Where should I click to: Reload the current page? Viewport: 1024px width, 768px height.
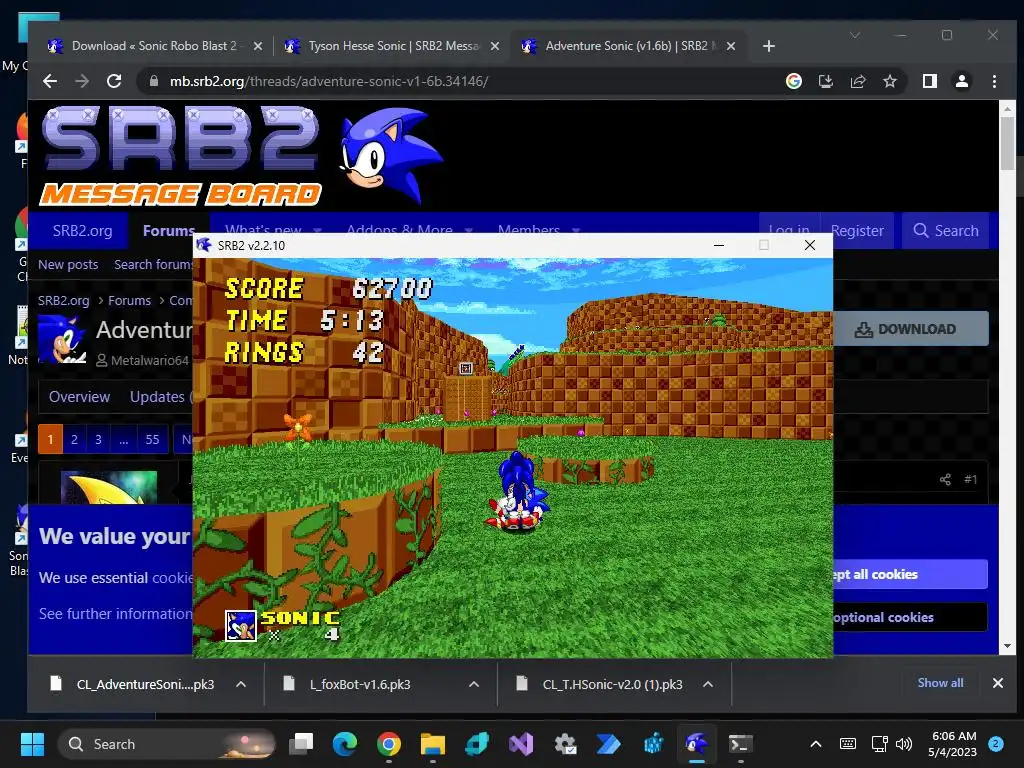114,81
